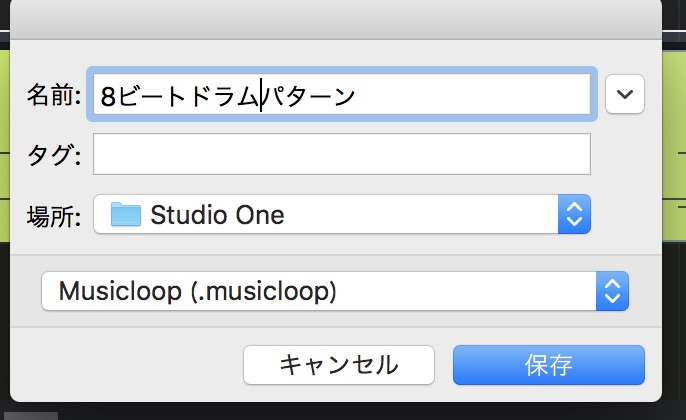Open the 場所 location popup menu
Screen dimensions: 686x420
point(341,214)
